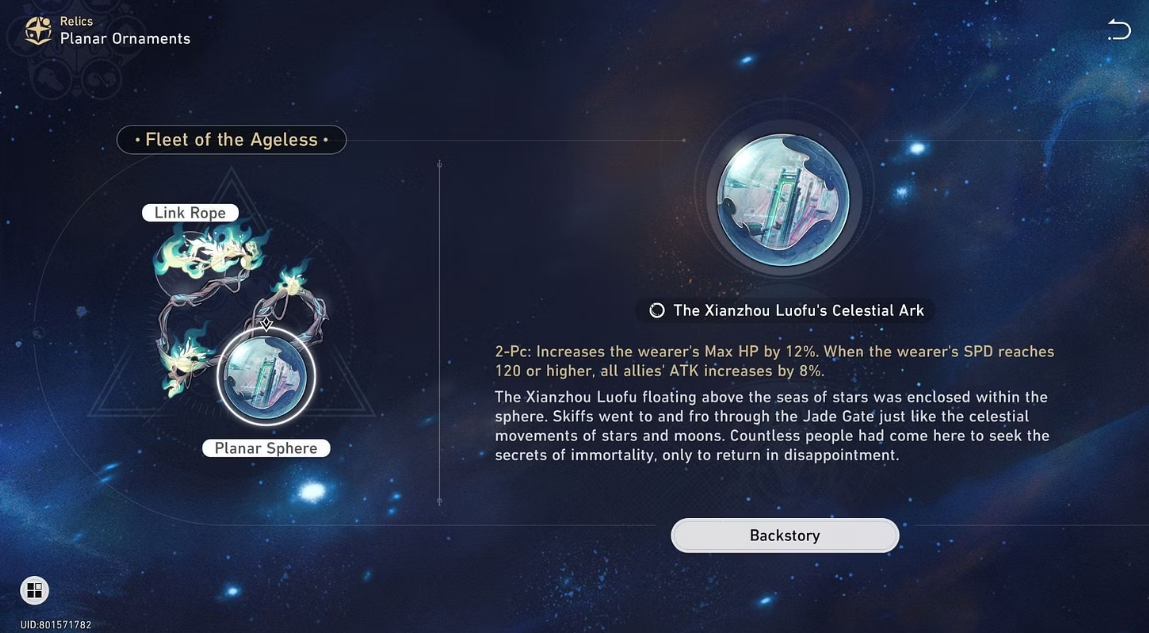Open the four-square grid menu icon
Viewport: 1149px width, 633px height.
tap(34, 590)
